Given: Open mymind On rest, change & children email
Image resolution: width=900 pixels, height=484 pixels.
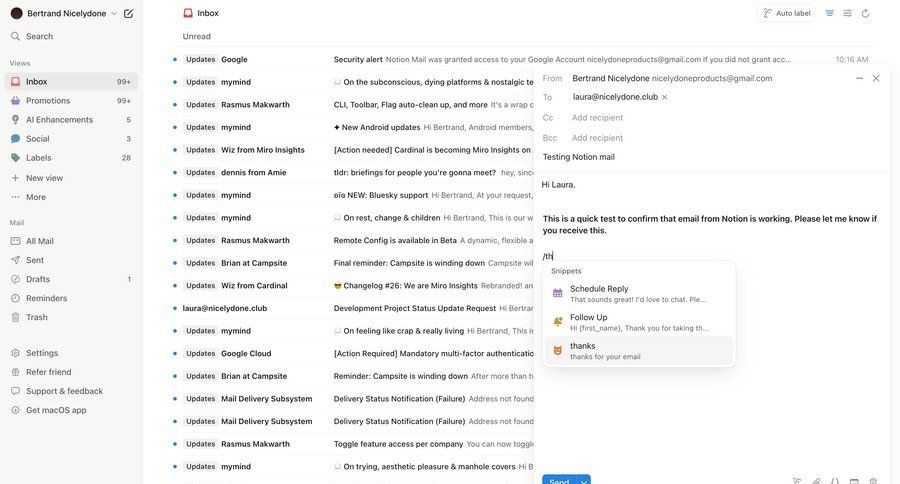Looking at the screenshot, I should [x=352, y=218].
